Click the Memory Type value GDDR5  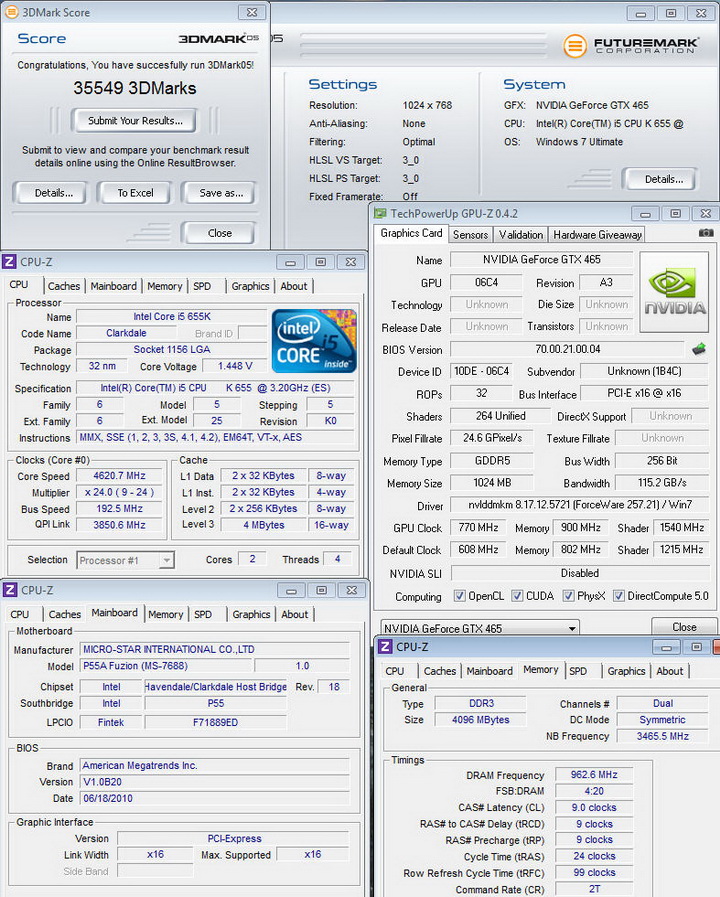point(492,461)
